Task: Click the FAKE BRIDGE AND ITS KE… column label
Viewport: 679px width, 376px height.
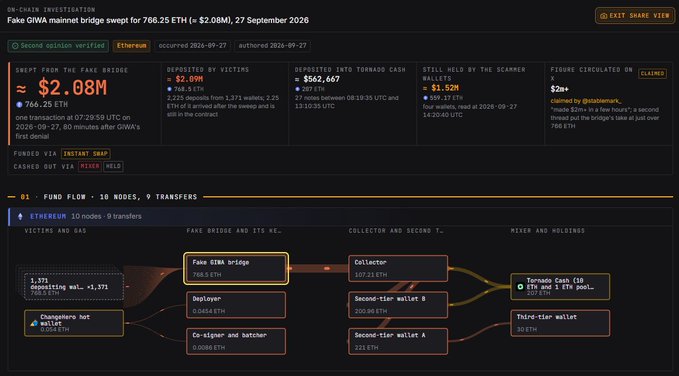Action: click(234, 231)
